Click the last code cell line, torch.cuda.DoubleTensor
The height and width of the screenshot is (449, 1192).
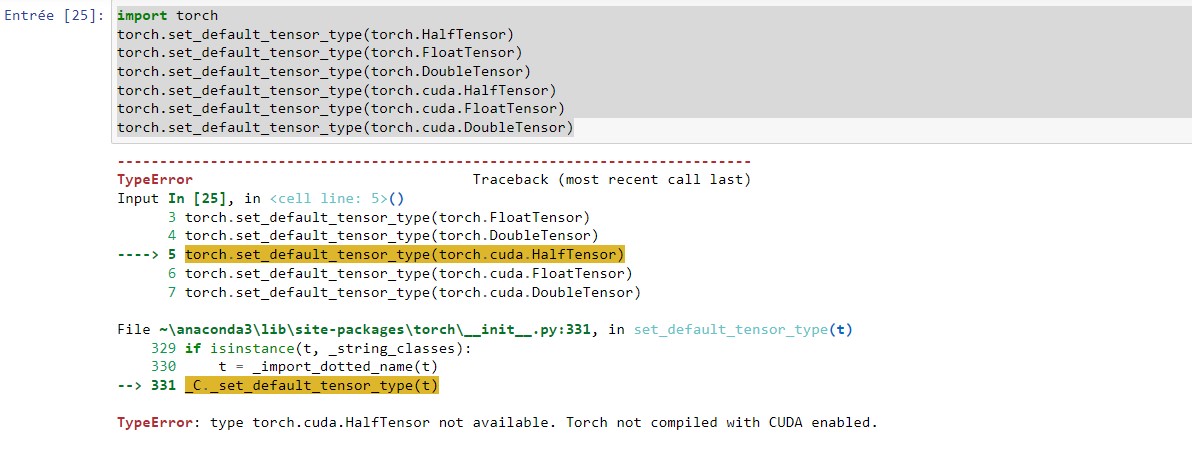pos(344,127)
